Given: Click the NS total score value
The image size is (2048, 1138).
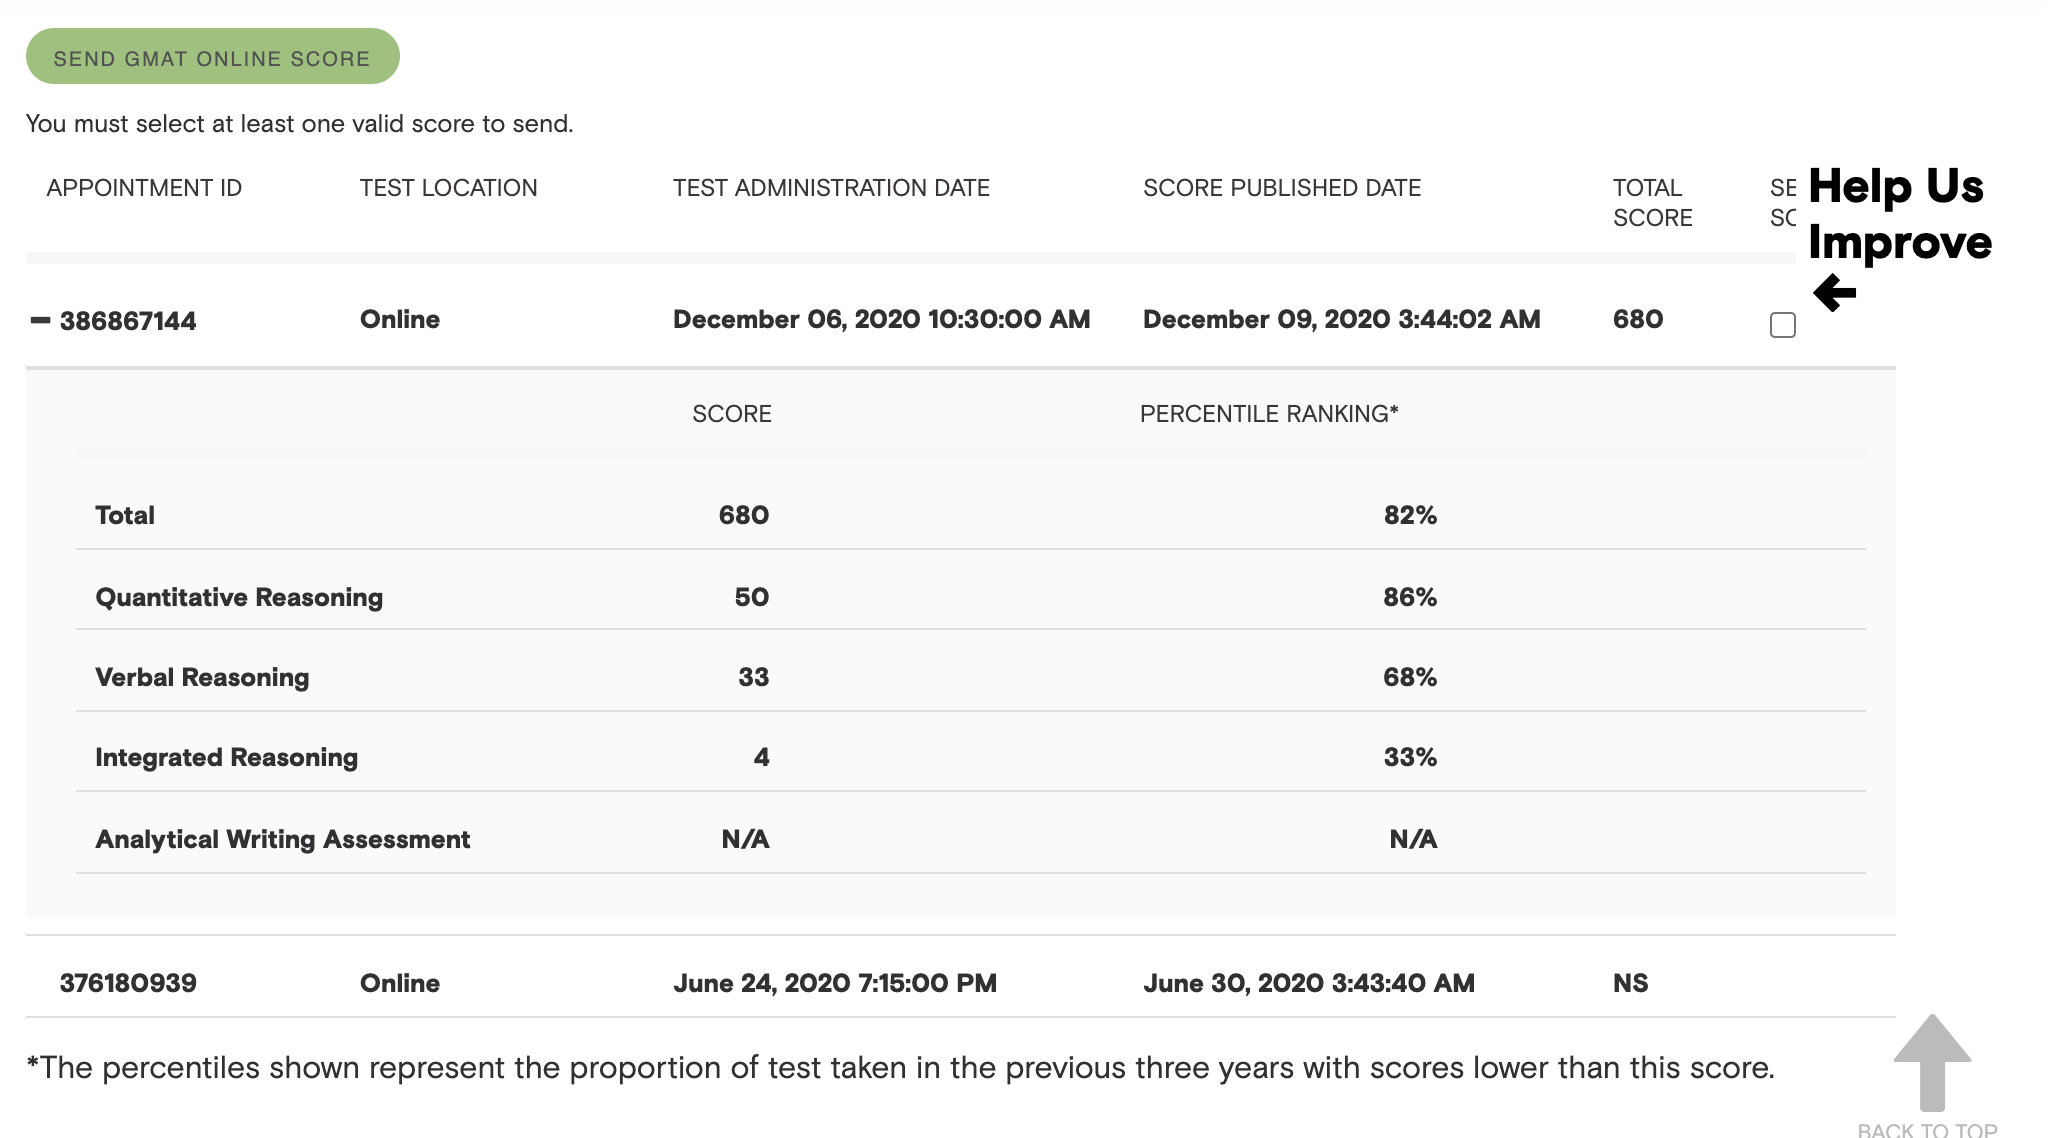Looking at the screenshot, I should click(x=1630, y=983).
